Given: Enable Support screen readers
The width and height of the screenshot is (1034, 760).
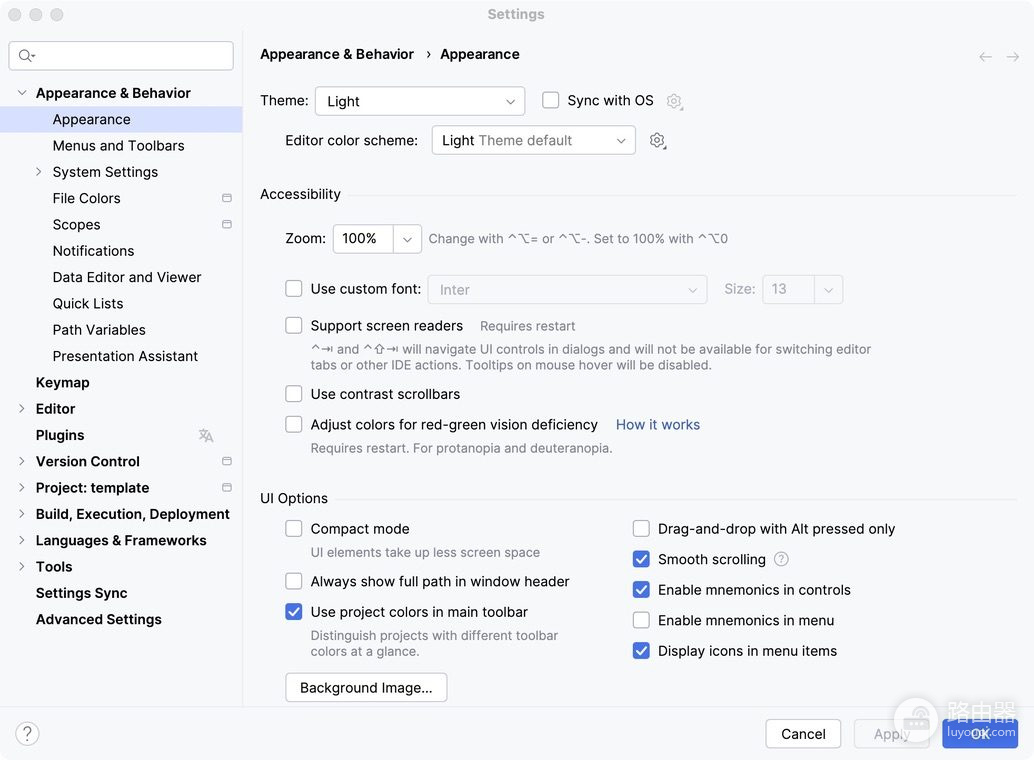Looking at the screenshot, I should (x=293, y=325).
